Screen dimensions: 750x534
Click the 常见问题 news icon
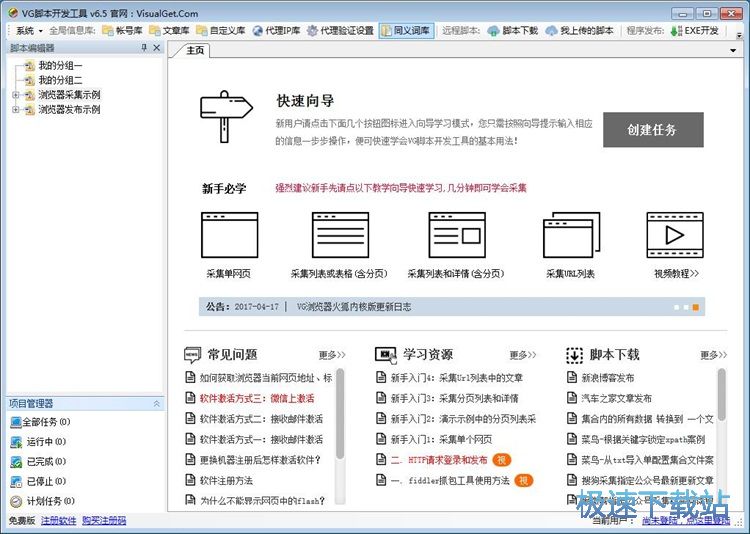192,355
